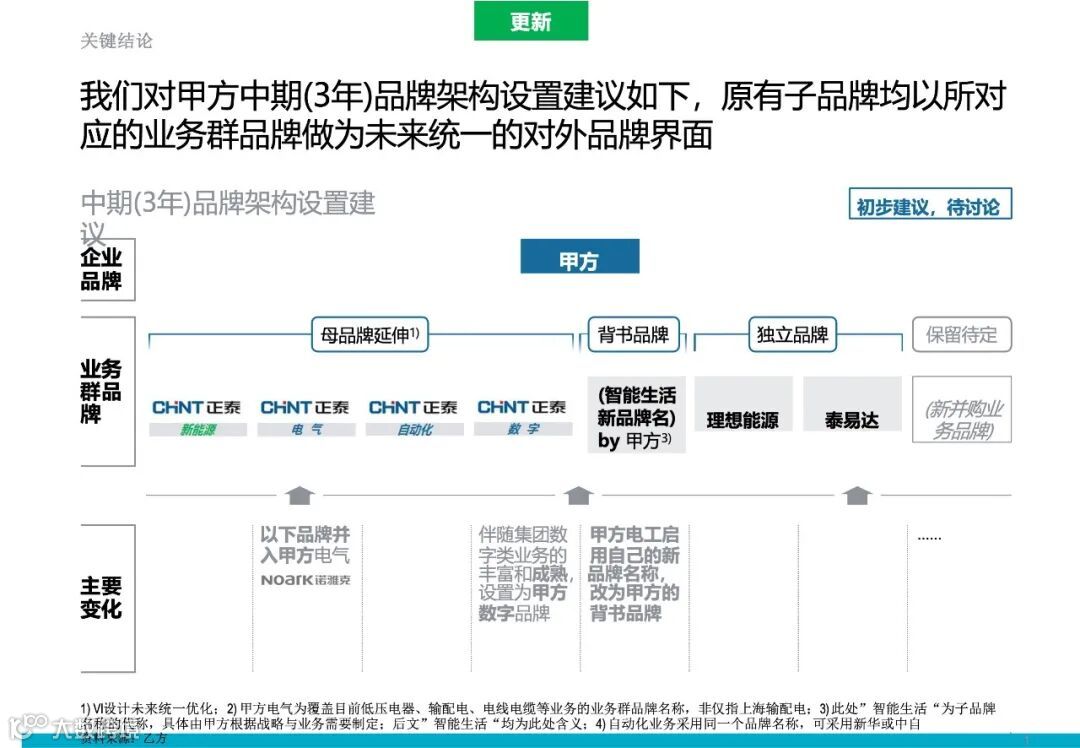This screenshot has height=748, width=1080.
Task: Click the up arrow above 以下品牌并入甲方电气
Action: (300, 495)
